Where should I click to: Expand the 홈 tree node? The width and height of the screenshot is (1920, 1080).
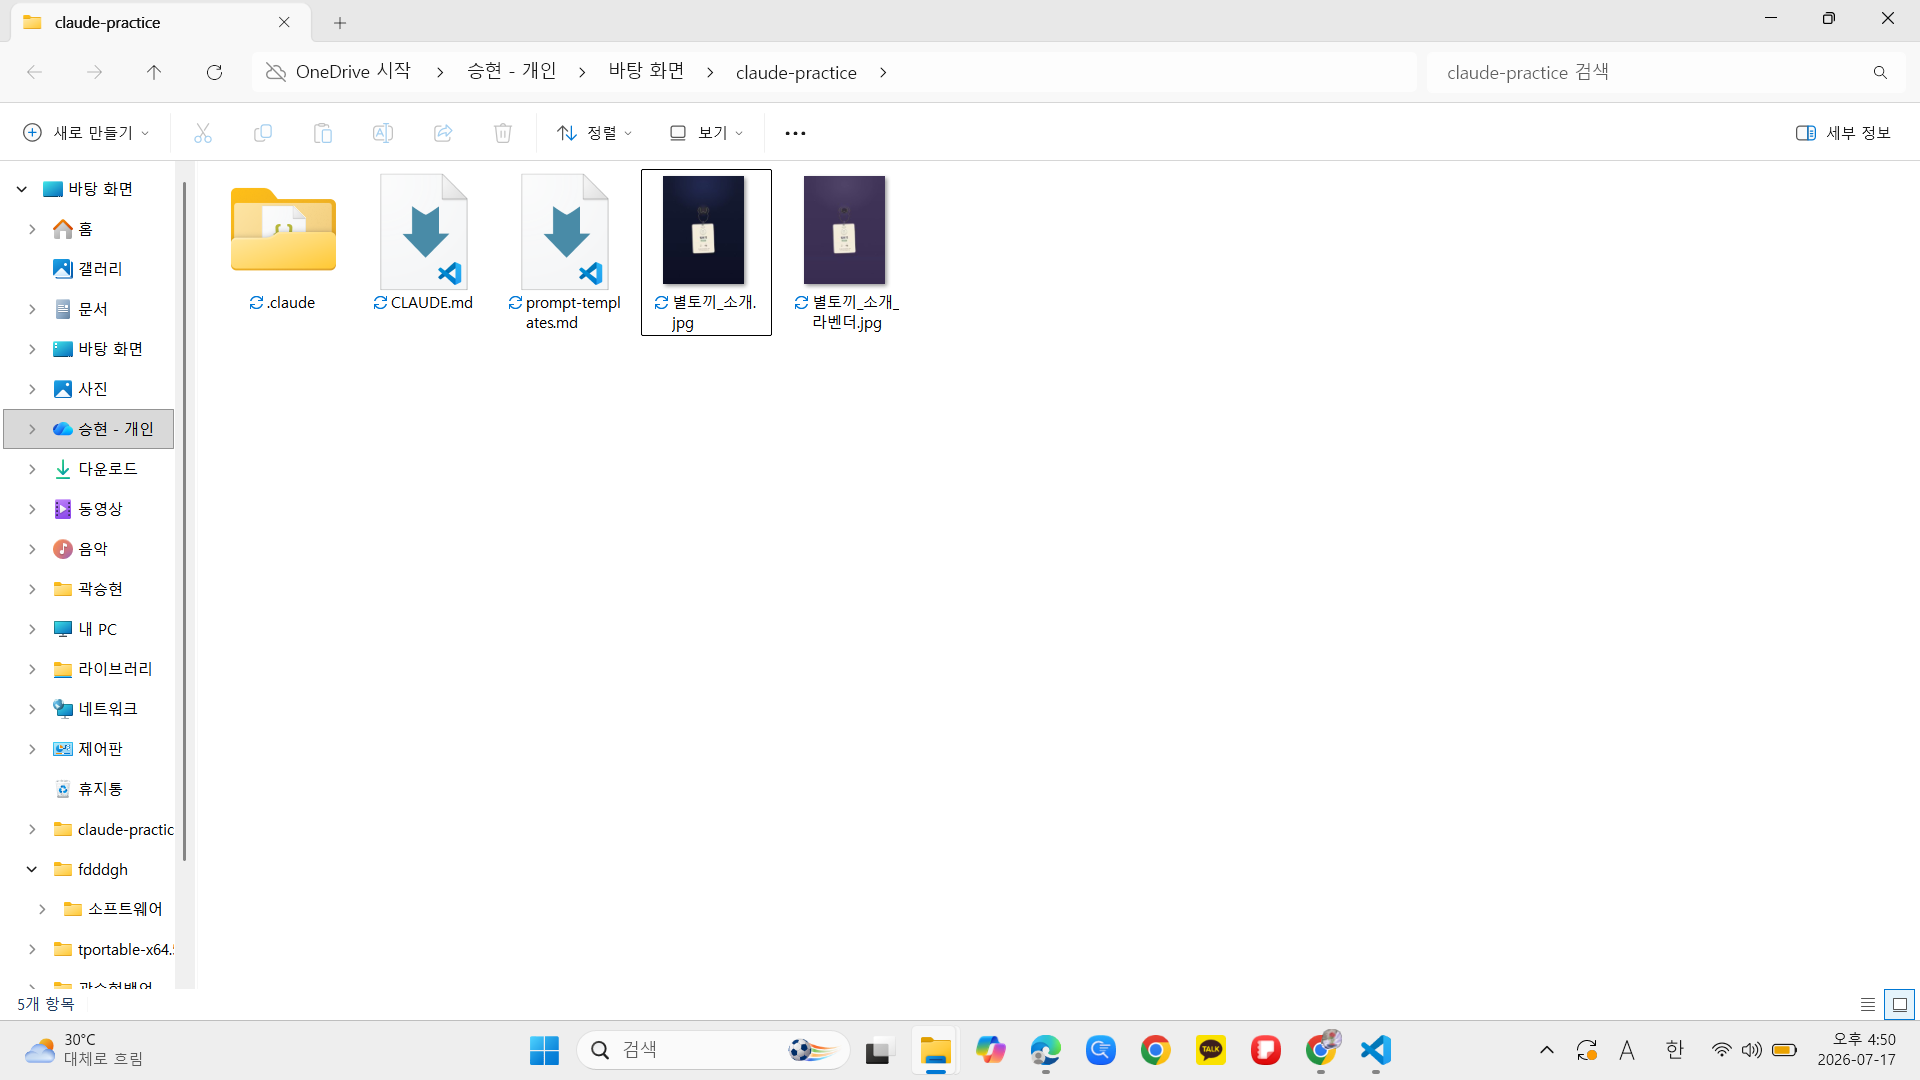(x=32, y=229)
